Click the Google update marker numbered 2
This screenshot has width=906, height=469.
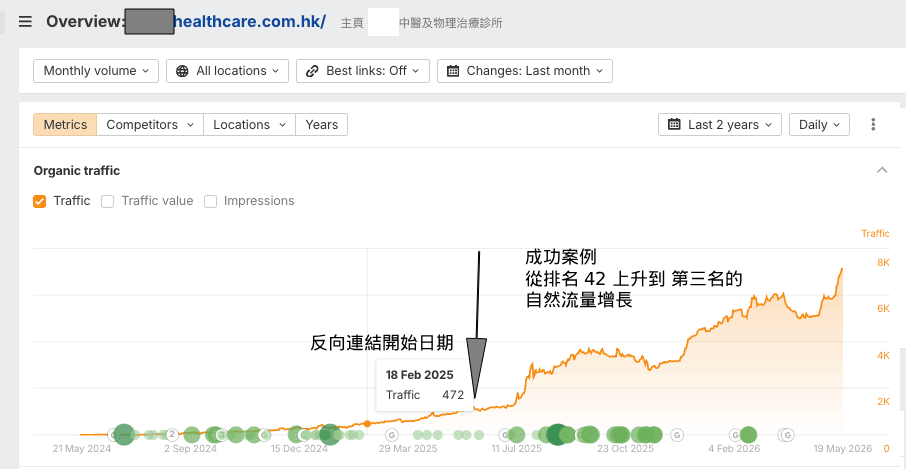[172, 434]
